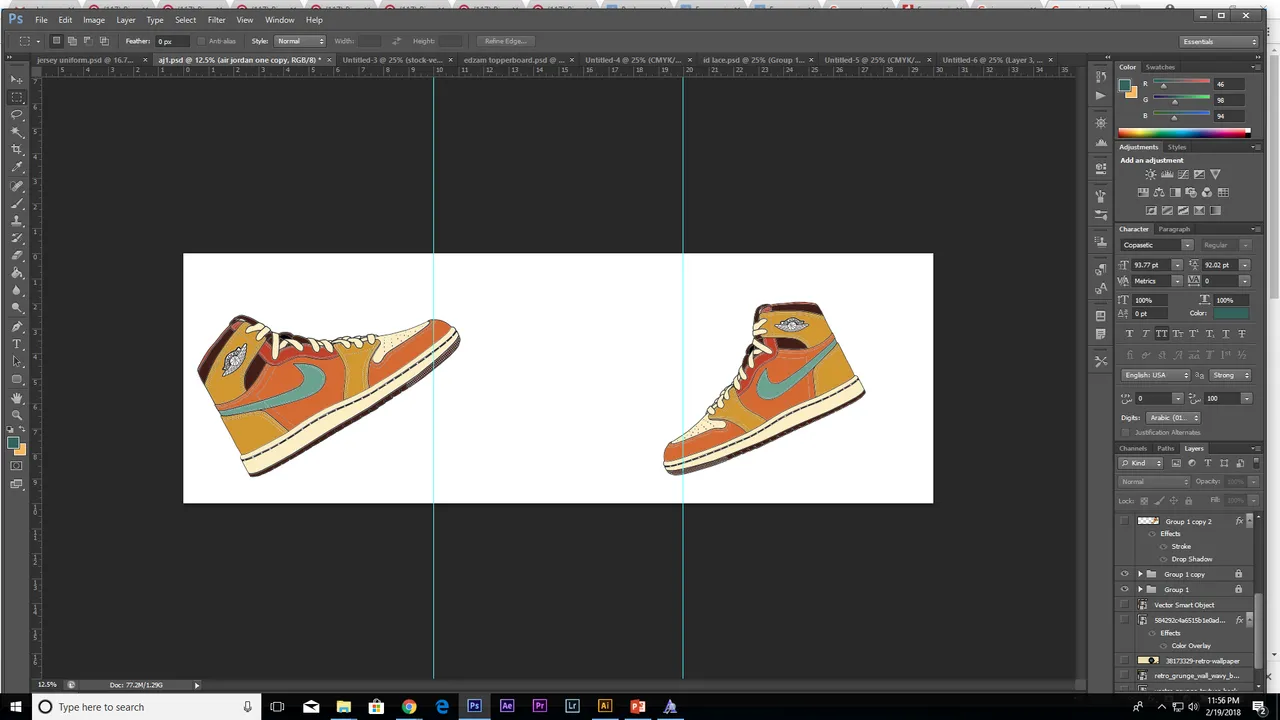Open the Layer menu
This screenshot has width=1280, height=720.
pyautogui.click(x=126, y=20)
